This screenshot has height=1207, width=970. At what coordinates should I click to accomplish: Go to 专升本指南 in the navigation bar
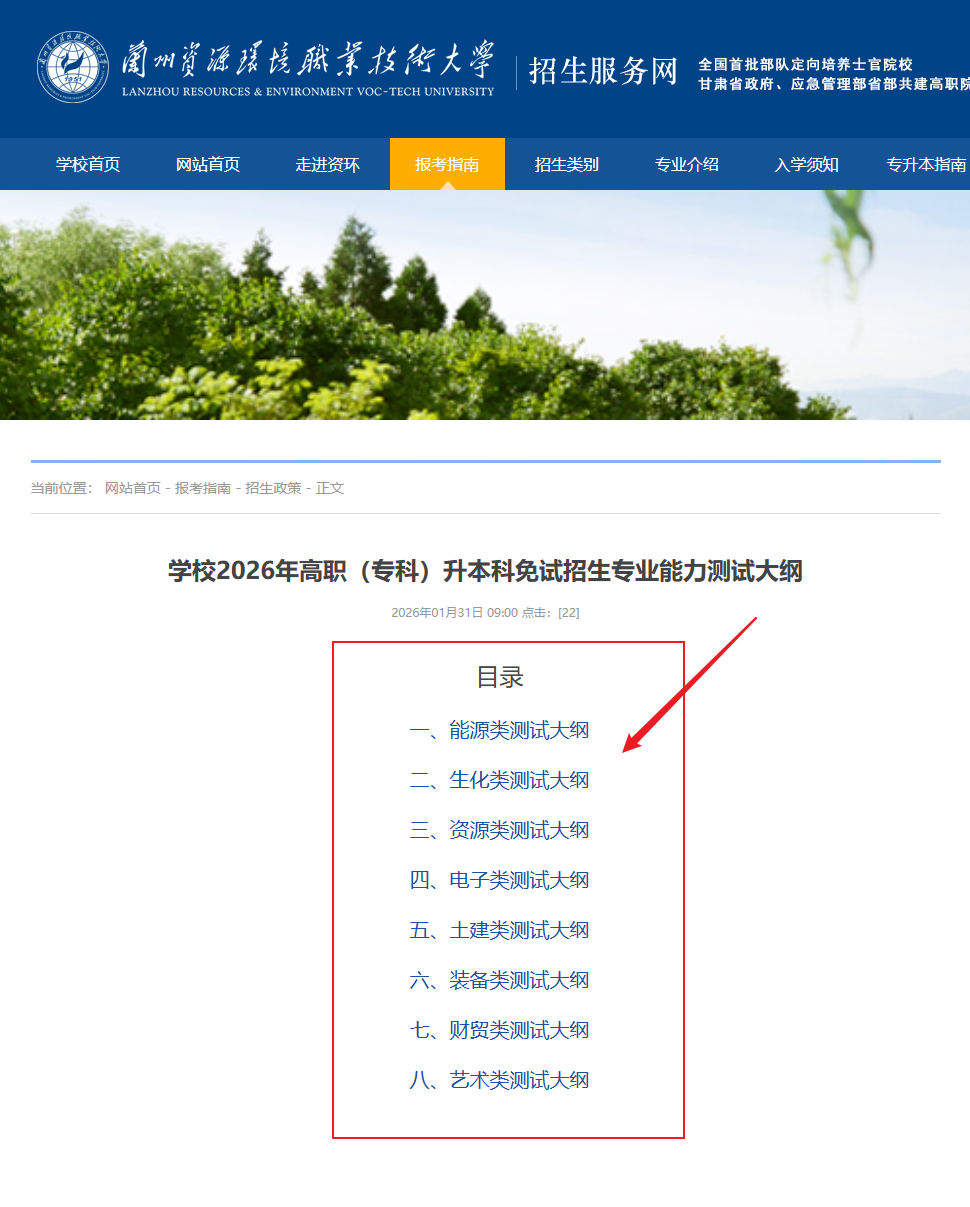pos(926,165)
